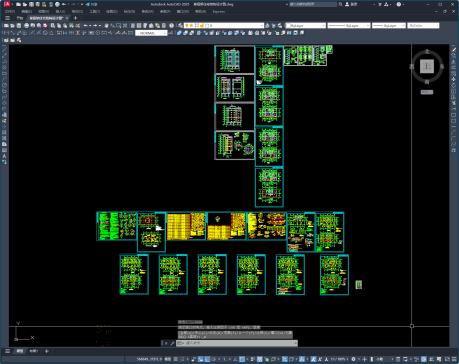
Task: Select the Hatch tool
Action: (x=4, y=132)
